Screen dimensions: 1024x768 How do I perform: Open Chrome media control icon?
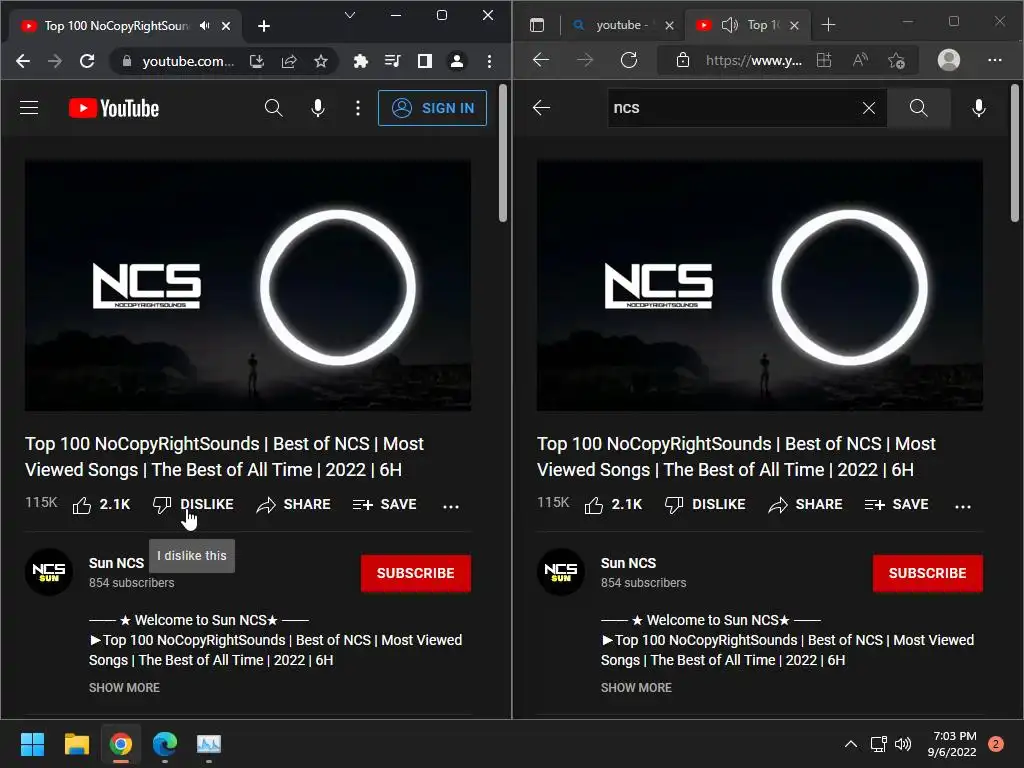392,61
